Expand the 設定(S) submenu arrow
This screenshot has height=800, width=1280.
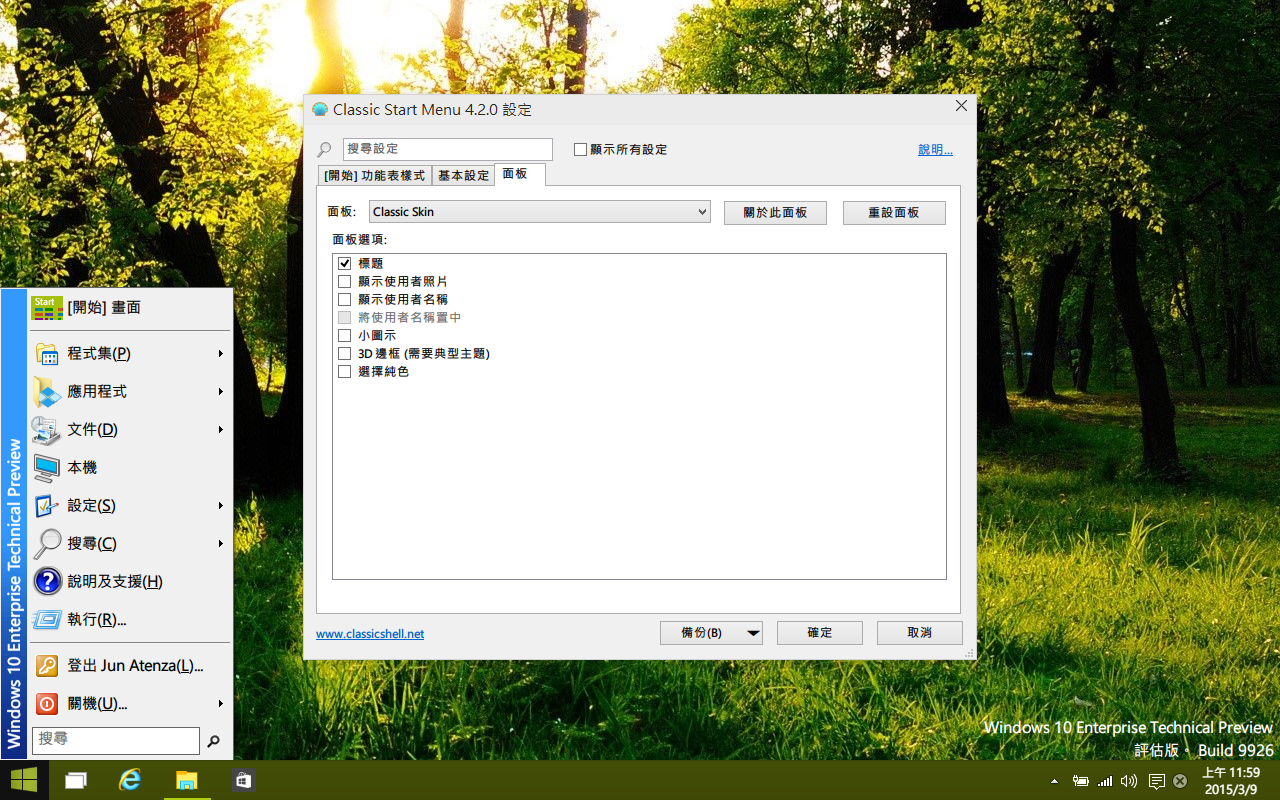[221, 506]
